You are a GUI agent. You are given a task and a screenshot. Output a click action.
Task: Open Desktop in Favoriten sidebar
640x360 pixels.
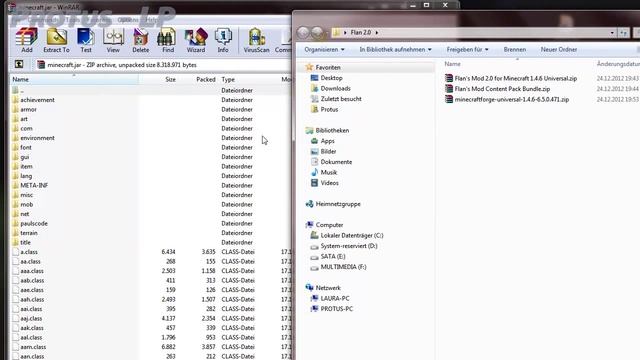click(x=331, y=78)
